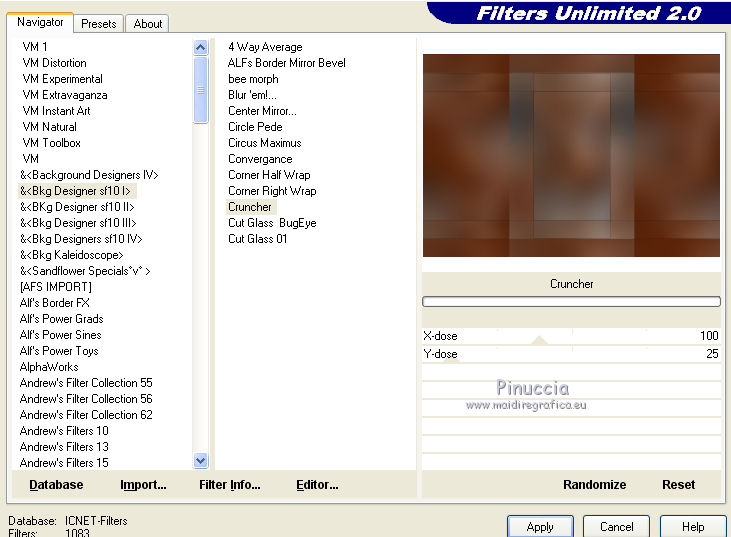Select Alf's Power Sines category
Screen dimensions: 731x537
[x=61, y=335]
